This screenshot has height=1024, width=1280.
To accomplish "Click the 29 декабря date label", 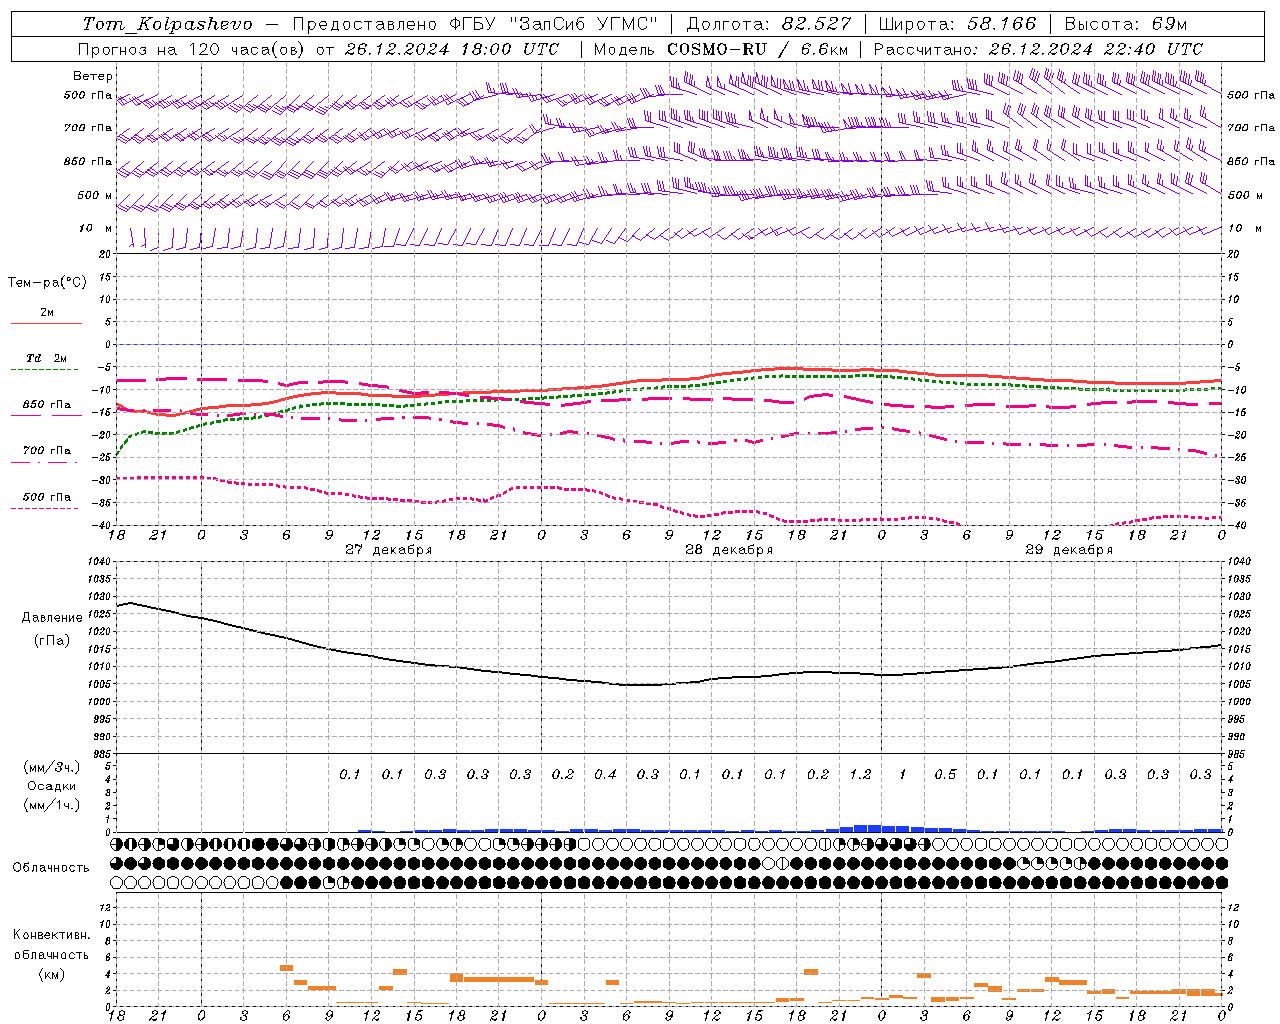I will point(1069,550).
